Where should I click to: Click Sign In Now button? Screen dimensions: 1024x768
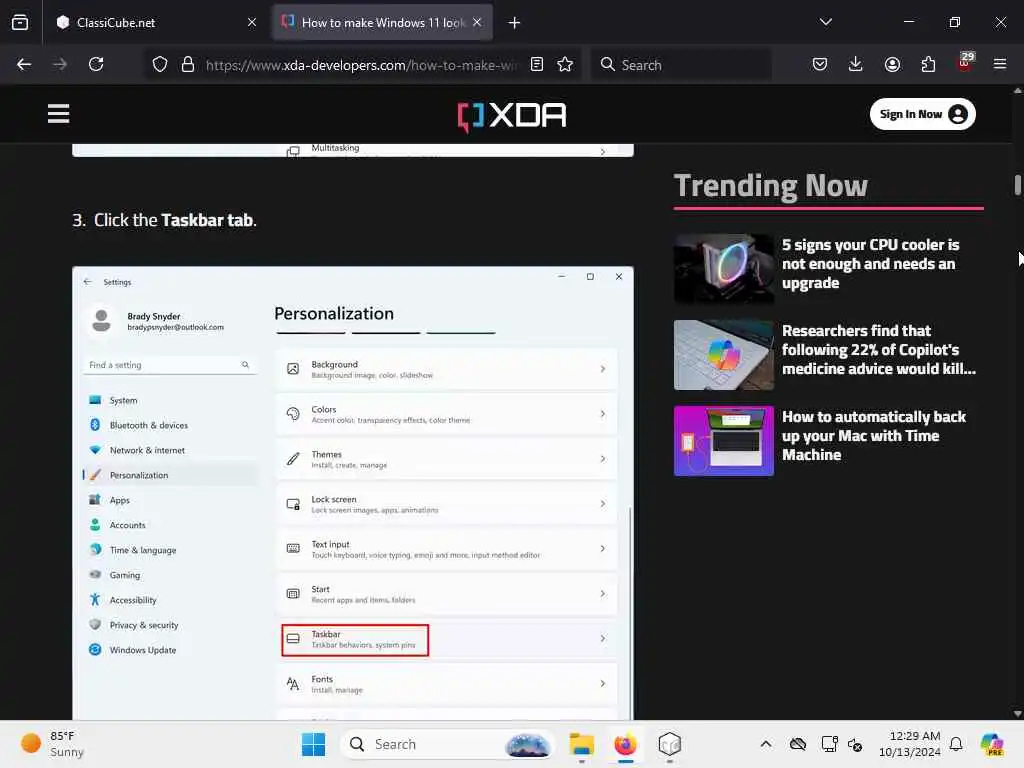click(x=923, y=114)
